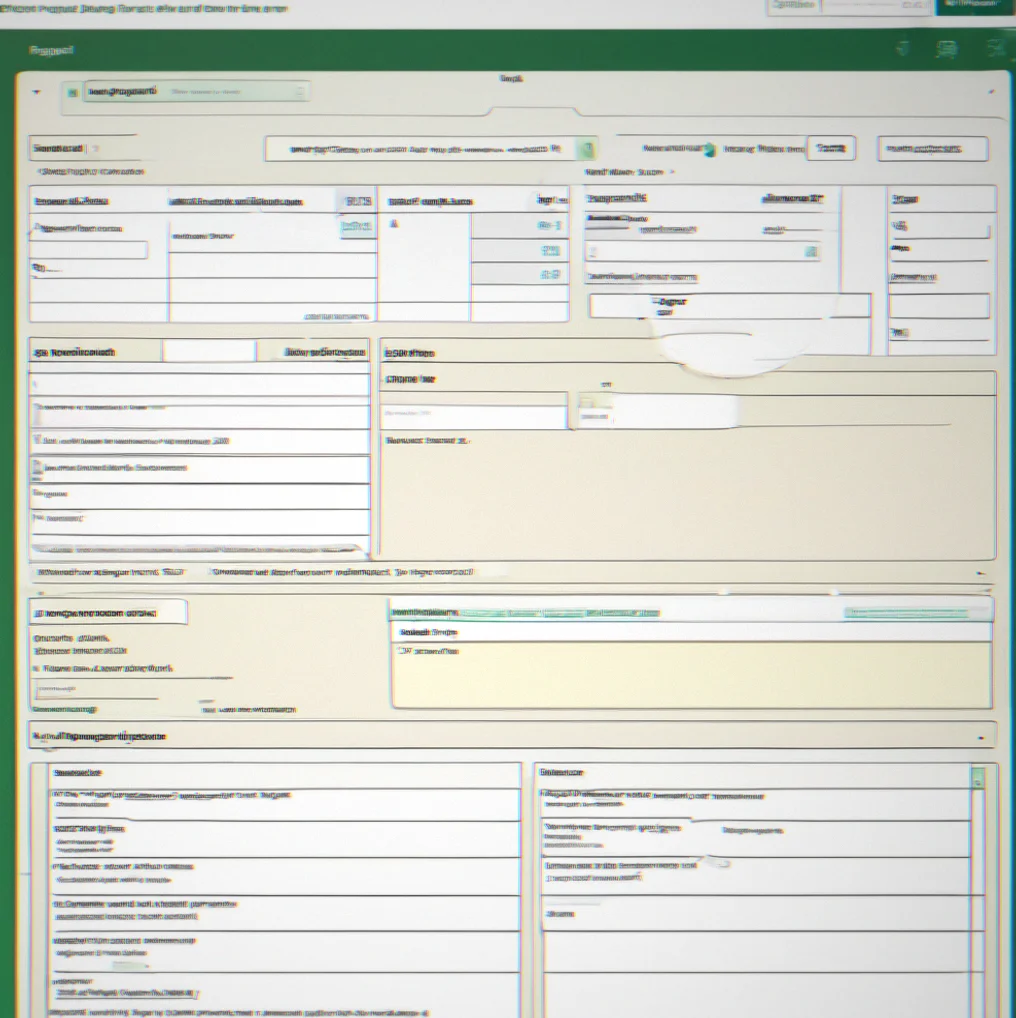Viewport: 1016px width, 1018px height.
Task: Click the green scroll button atop the bottom-right list
Action: 978,777
